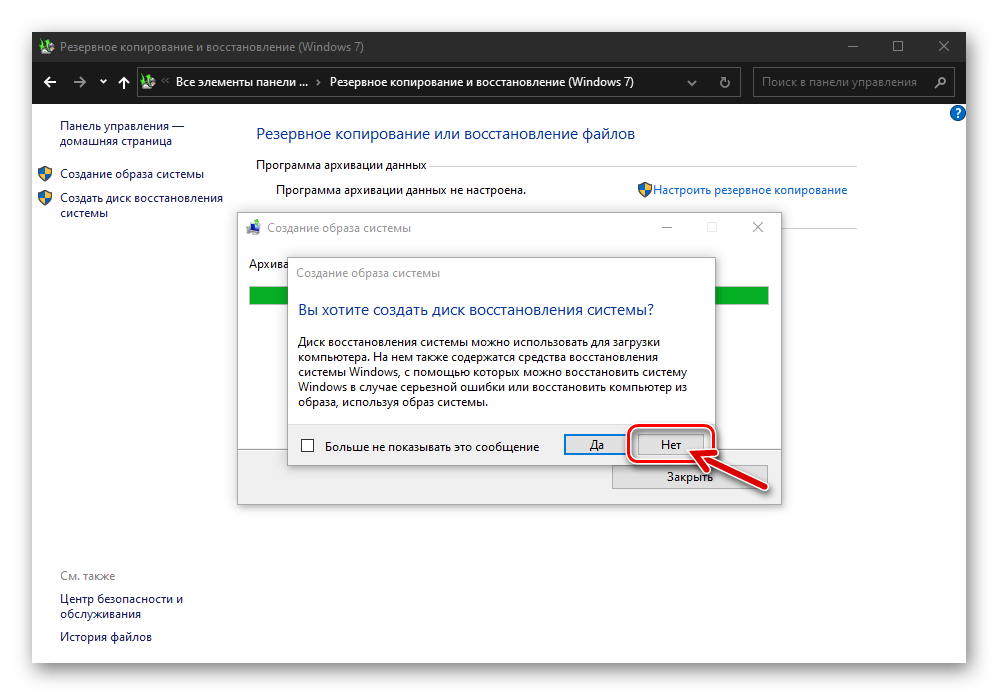Click the control panel icon in address bar
The height and width of the screenshot is (695, 998).
pos(148,81)
